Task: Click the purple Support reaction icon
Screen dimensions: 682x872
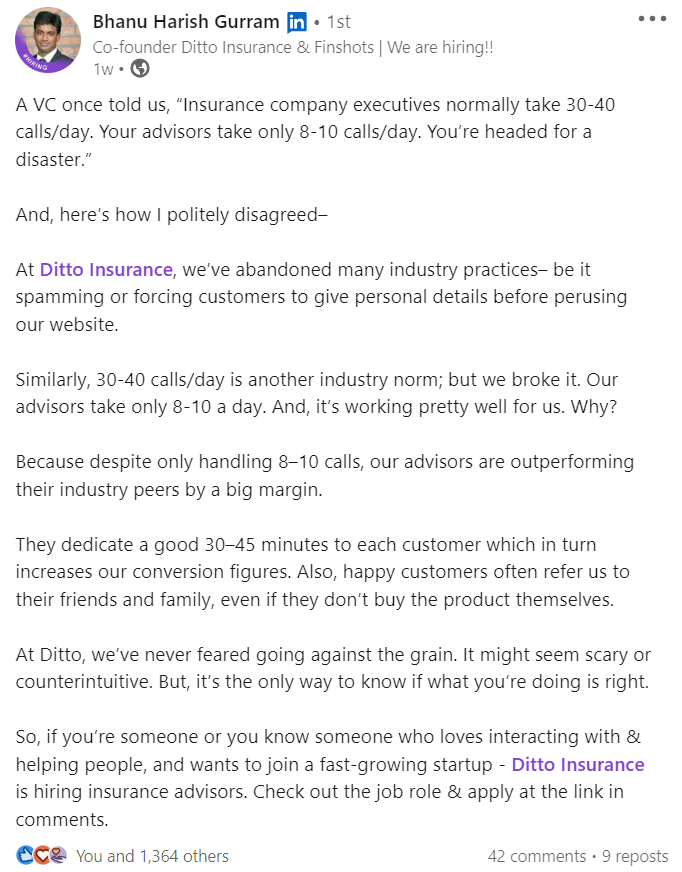Action: (x=58, y=856)
